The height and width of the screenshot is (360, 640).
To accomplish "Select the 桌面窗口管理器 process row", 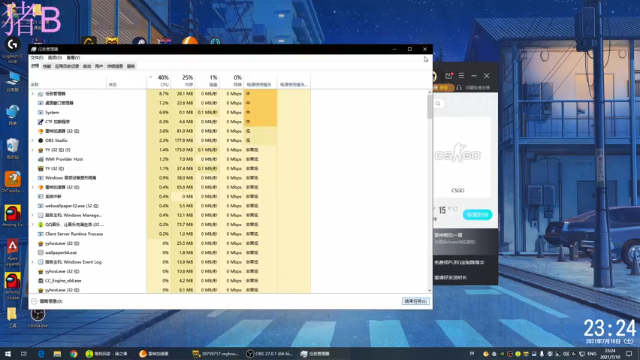I will point(169,103).
